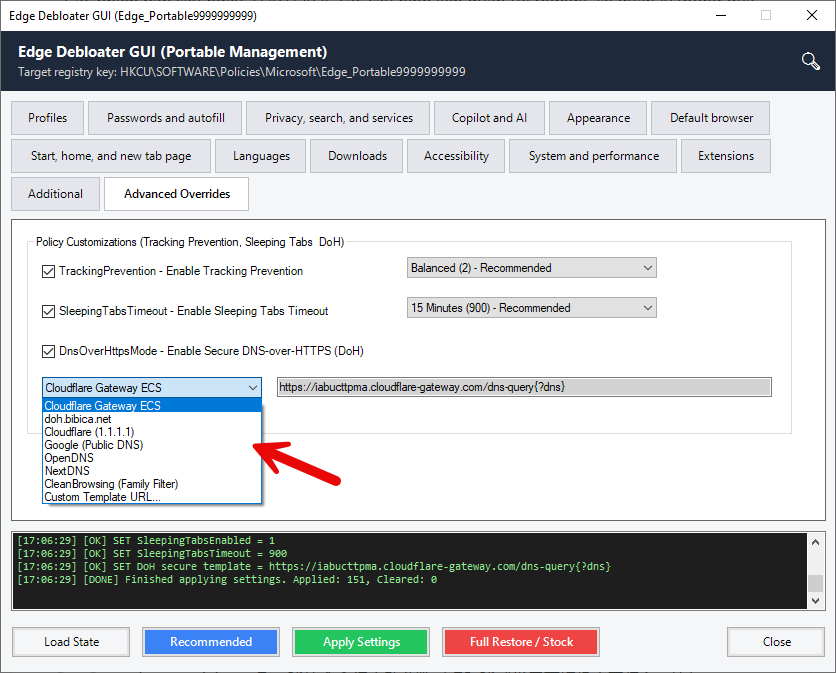Open the Accessibility tab
The image size is (836, 673).
[456, 156]
